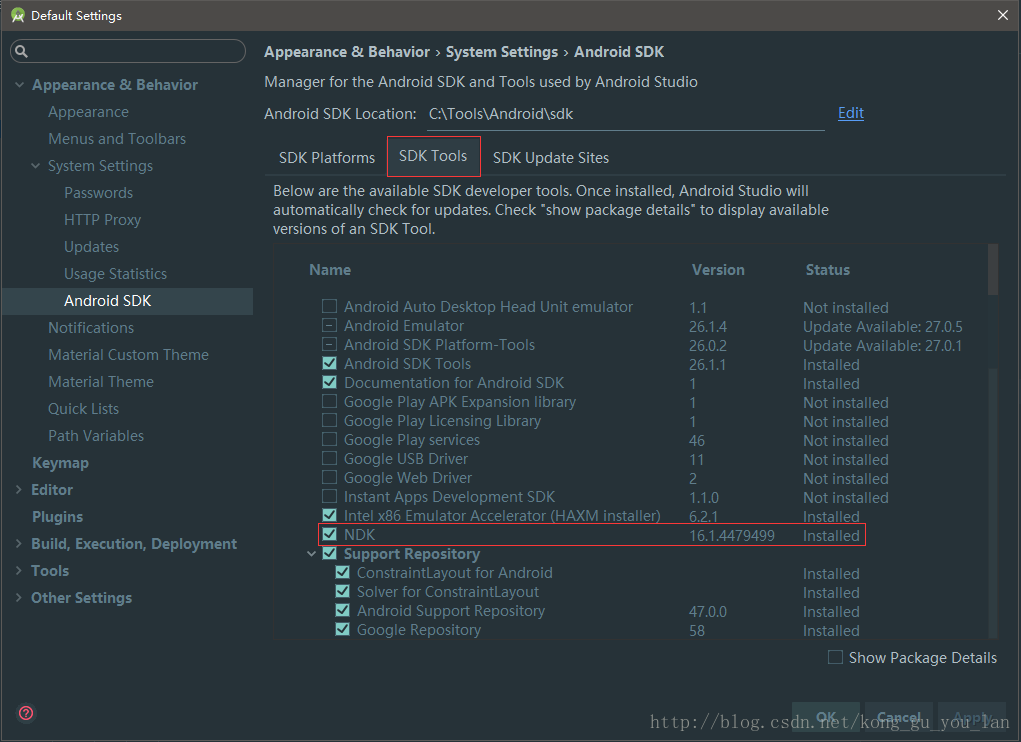The image size is (1021, 742).
Task: Select the SDK Tools tab
Action: tap(433, 156)
